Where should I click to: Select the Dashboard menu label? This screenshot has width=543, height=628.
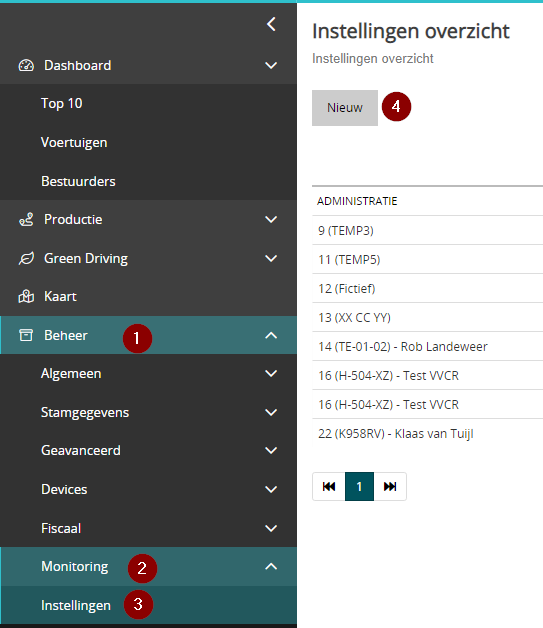coord(78,65)
